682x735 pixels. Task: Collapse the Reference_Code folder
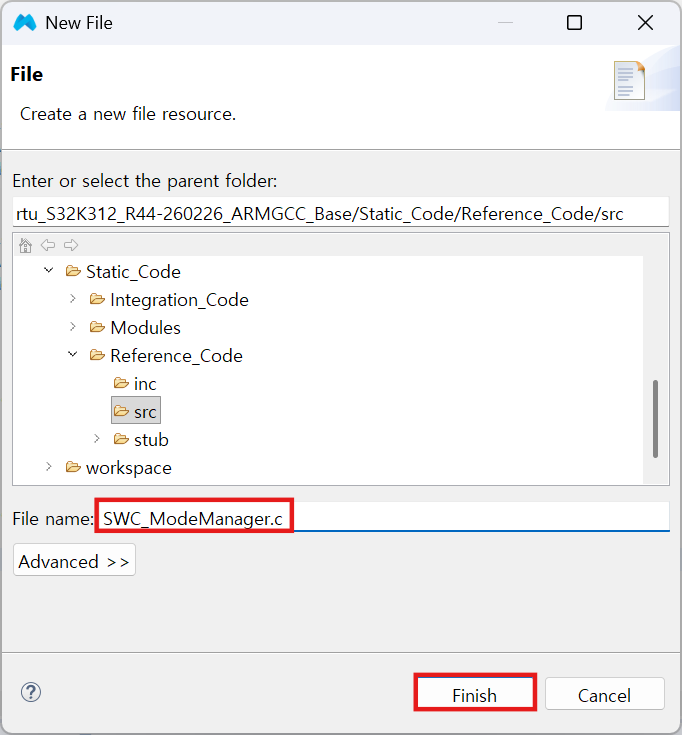pyautogui.click(x=73, y=354)
